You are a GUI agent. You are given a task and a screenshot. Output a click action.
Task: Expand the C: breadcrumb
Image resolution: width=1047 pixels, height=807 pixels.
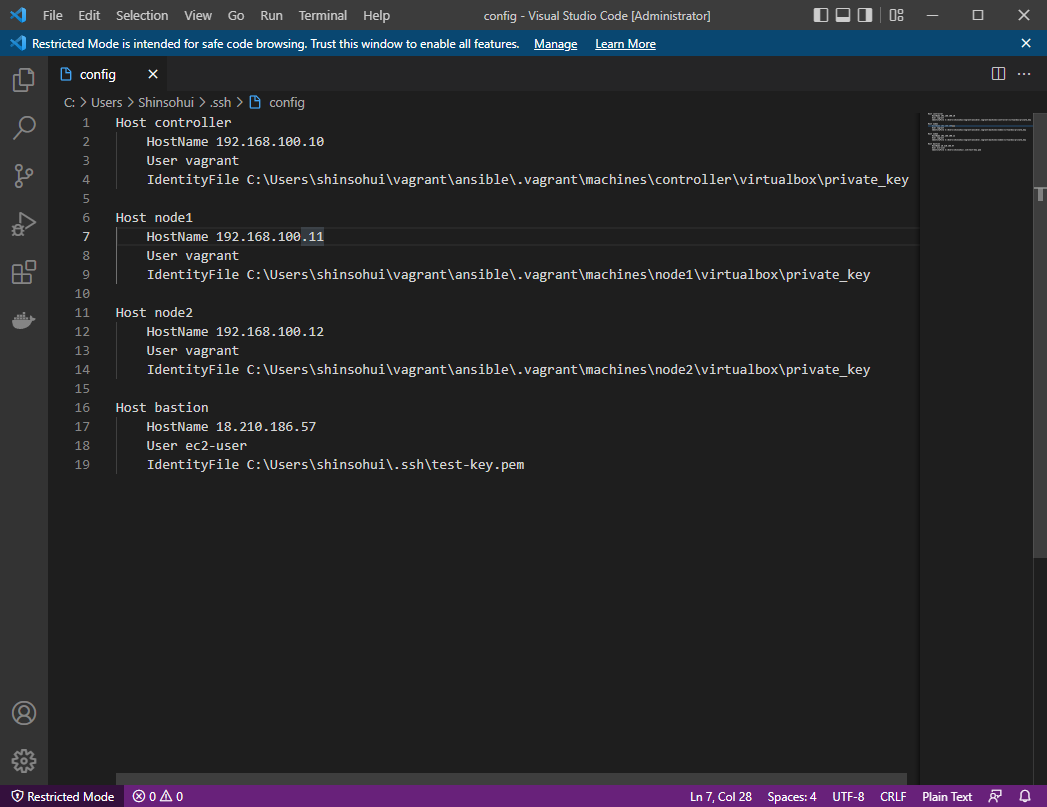(69, 102)
